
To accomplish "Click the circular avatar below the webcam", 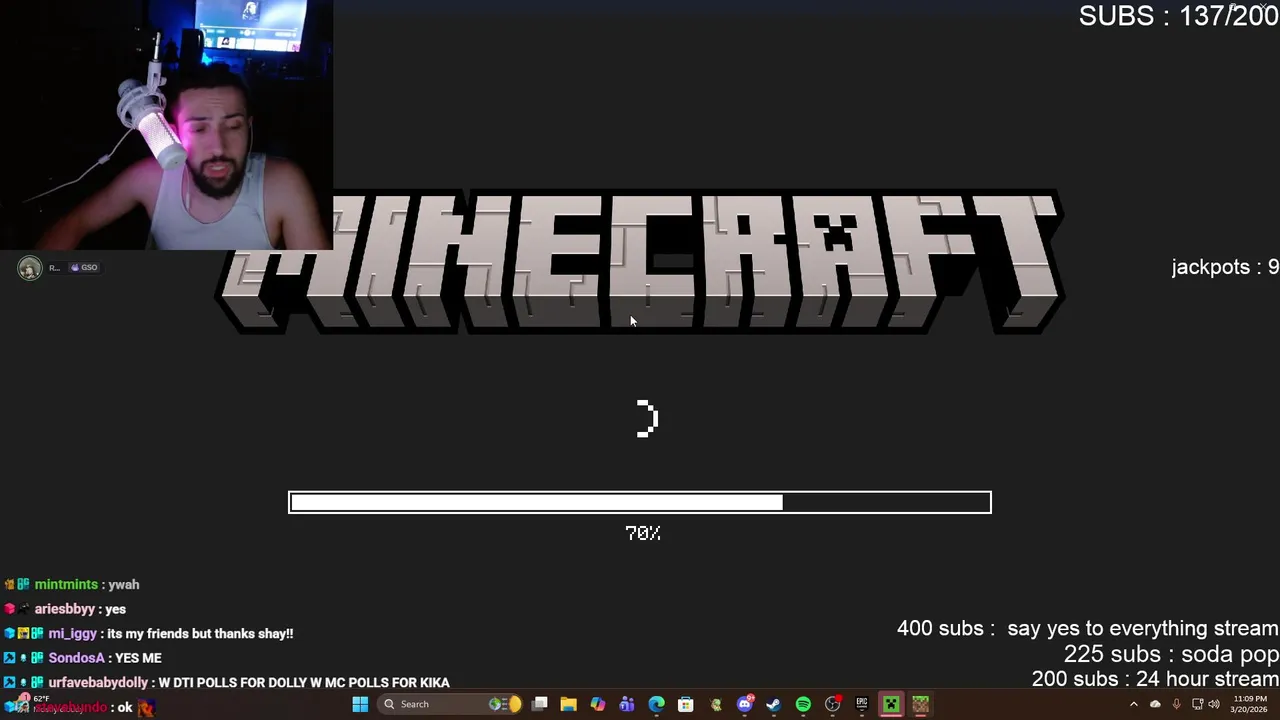I will (30, 268).
